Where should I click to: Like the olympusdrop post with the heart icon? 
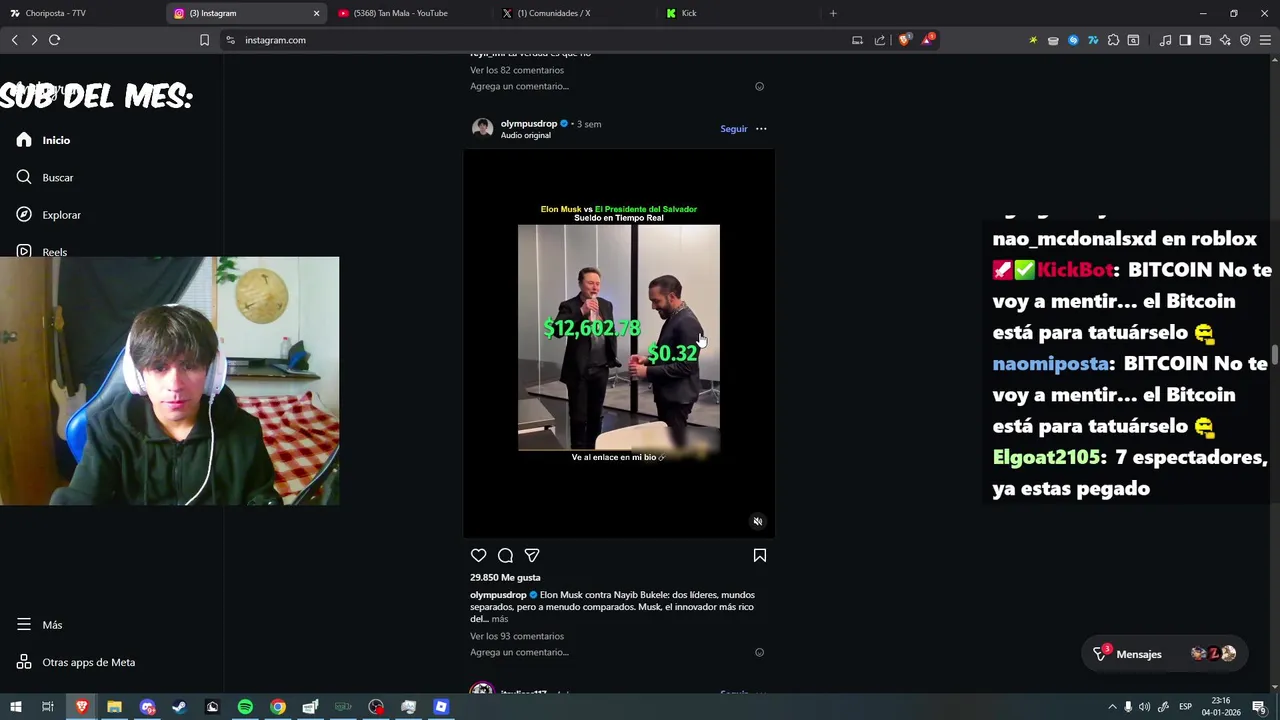coord(479,555)
